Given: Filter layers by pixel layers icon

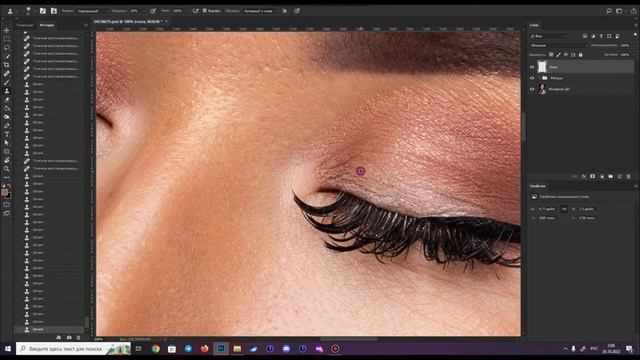Looking at the screenshot, I should [x=584, y=36].
